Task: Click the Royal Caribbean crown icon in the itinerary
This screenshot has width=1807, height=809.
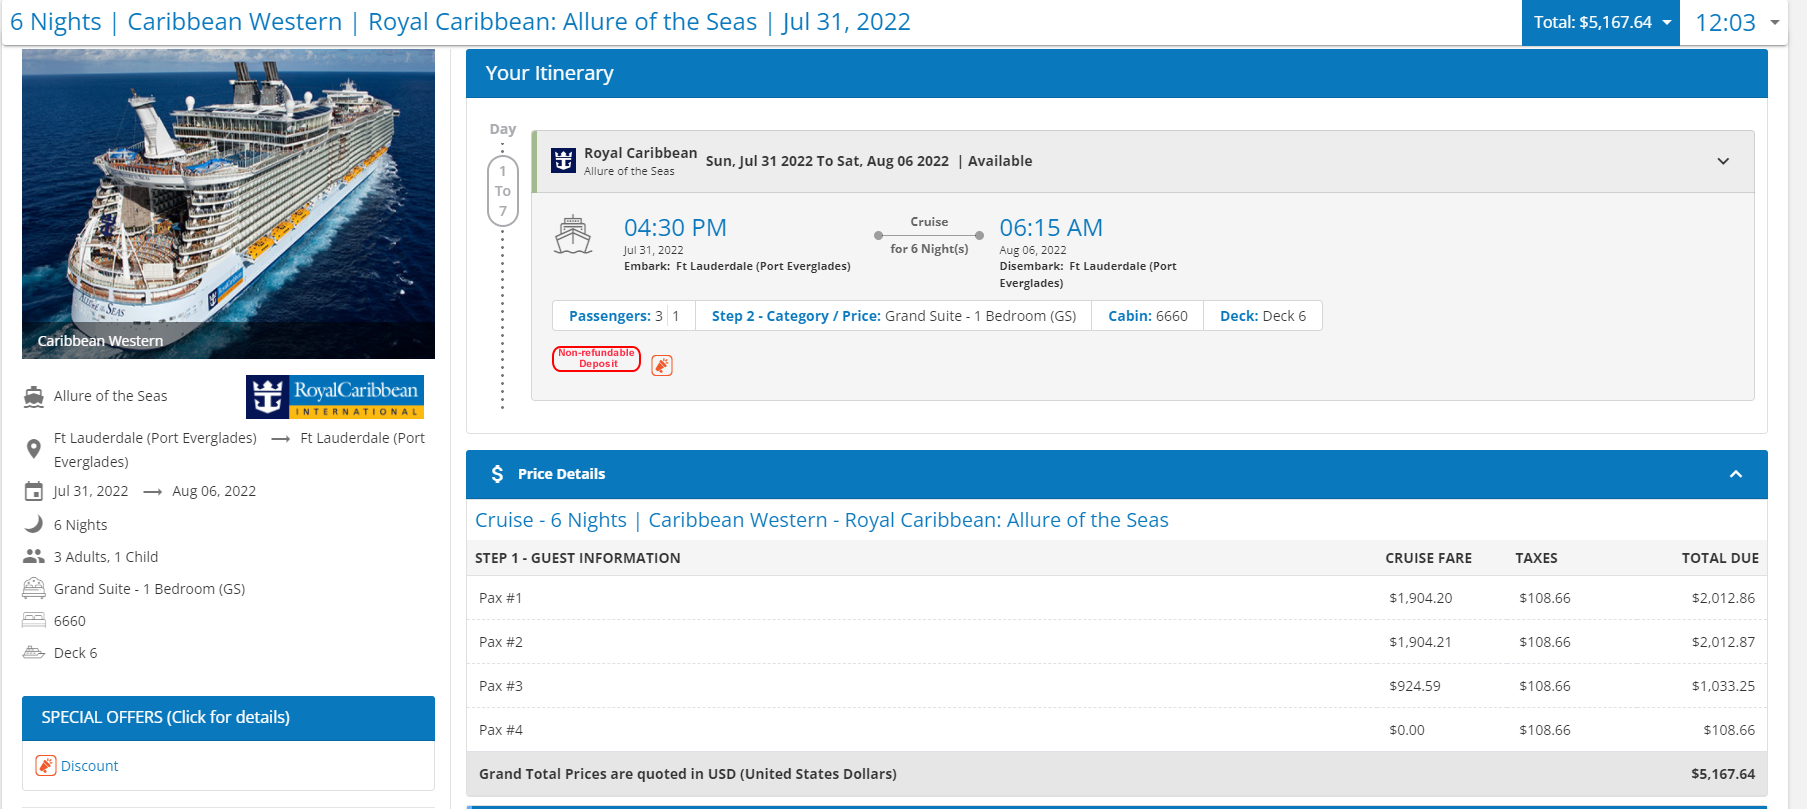Action: tap(564, 160)
